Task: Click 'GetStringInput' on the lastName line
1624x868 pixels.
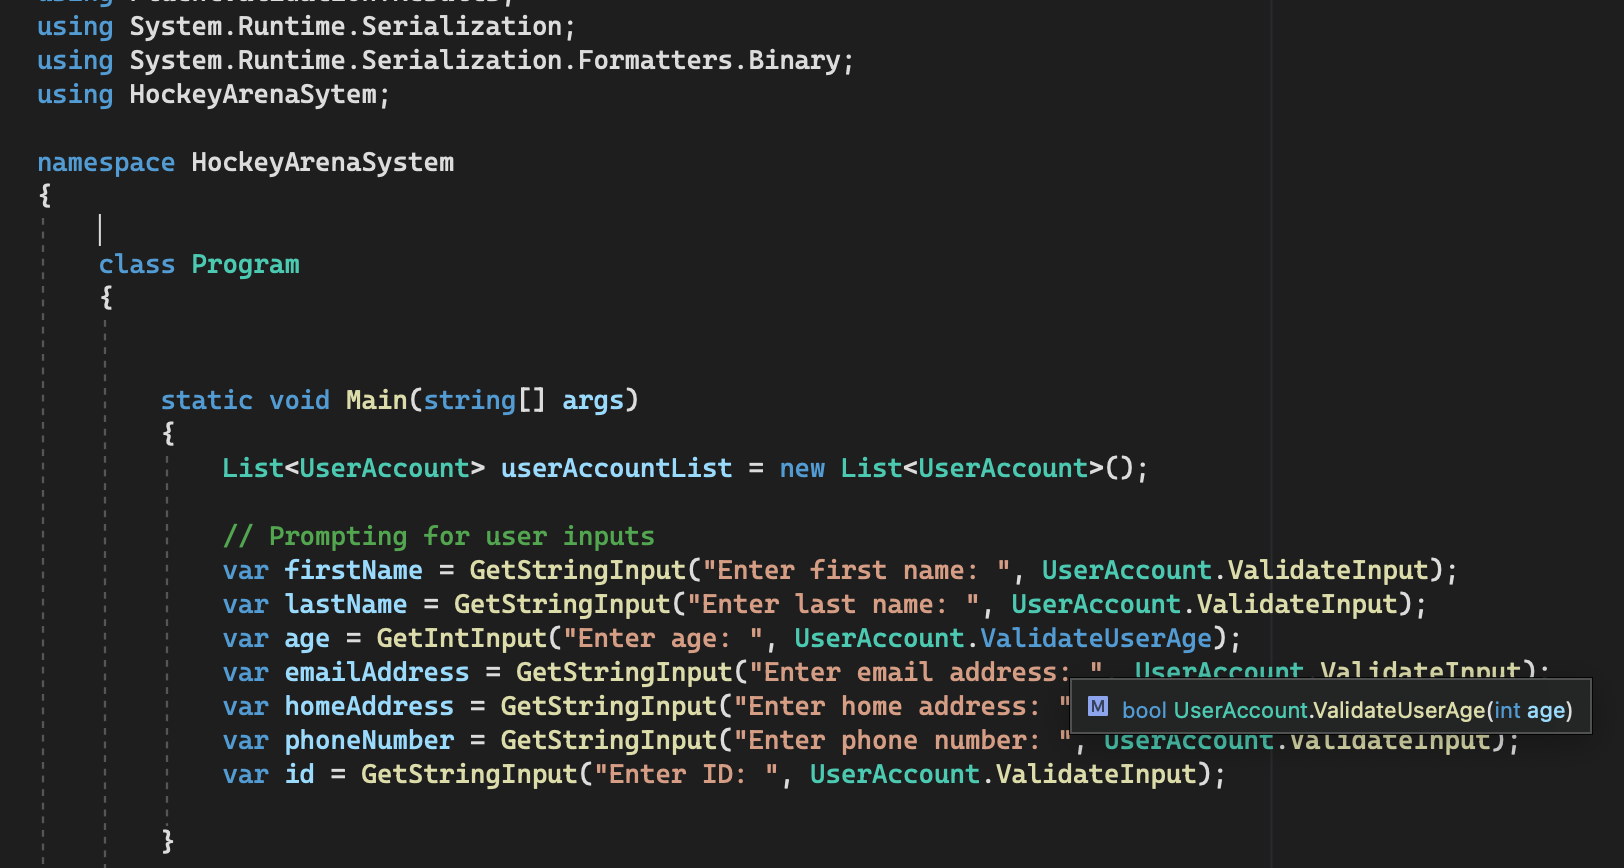Action: tap(562, 605)
